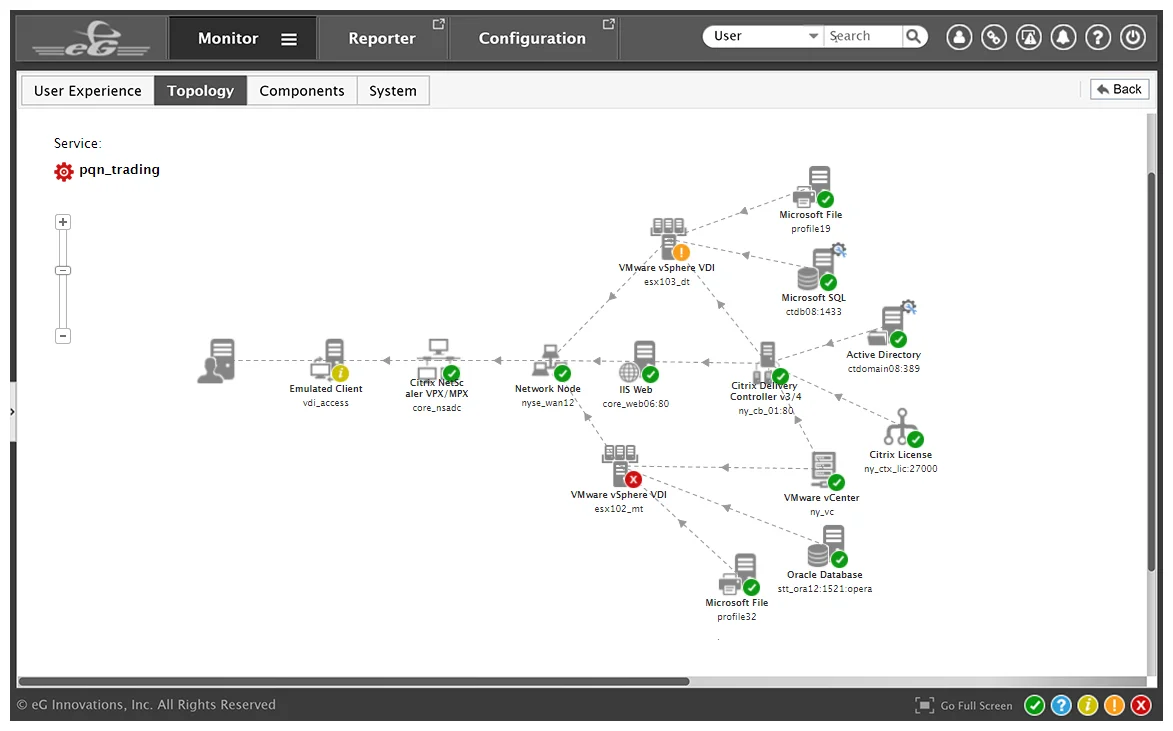Open the user profile icon in header
1173x731 pixels.
pos(959,37)
